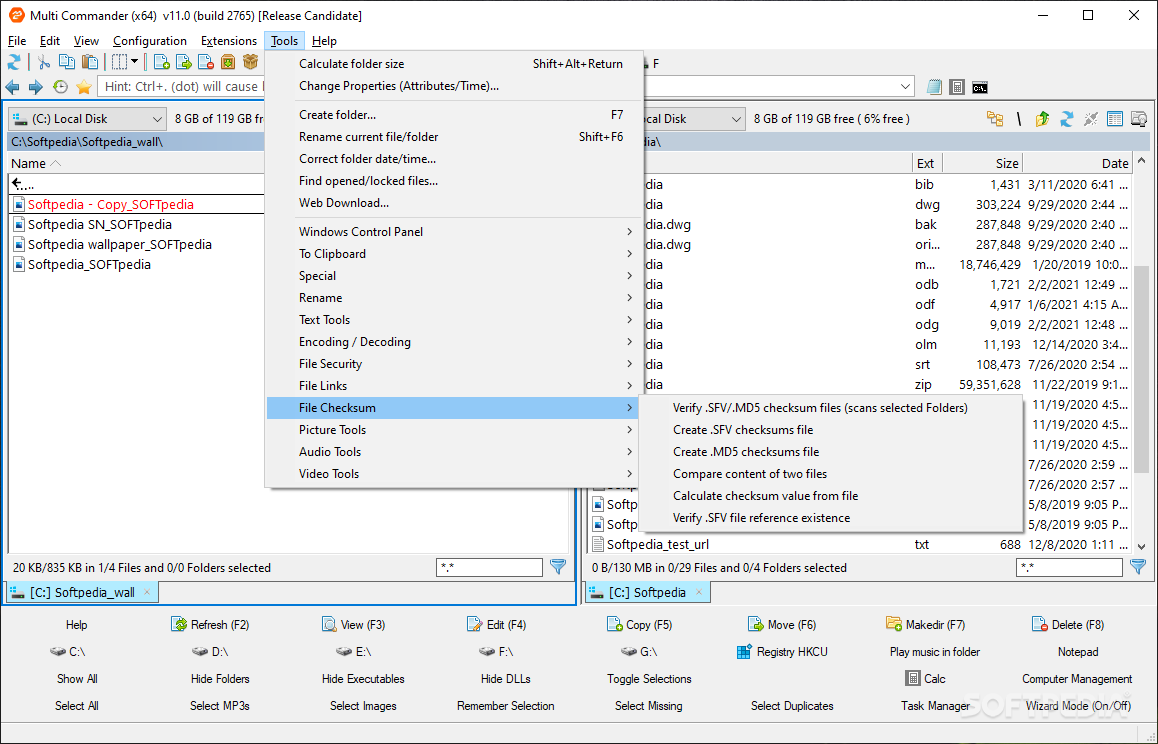Click the dashed selection rectangle icon
Image resolution: width=1158 pixels, height=744 pixels.
click(x=119, y=63)
